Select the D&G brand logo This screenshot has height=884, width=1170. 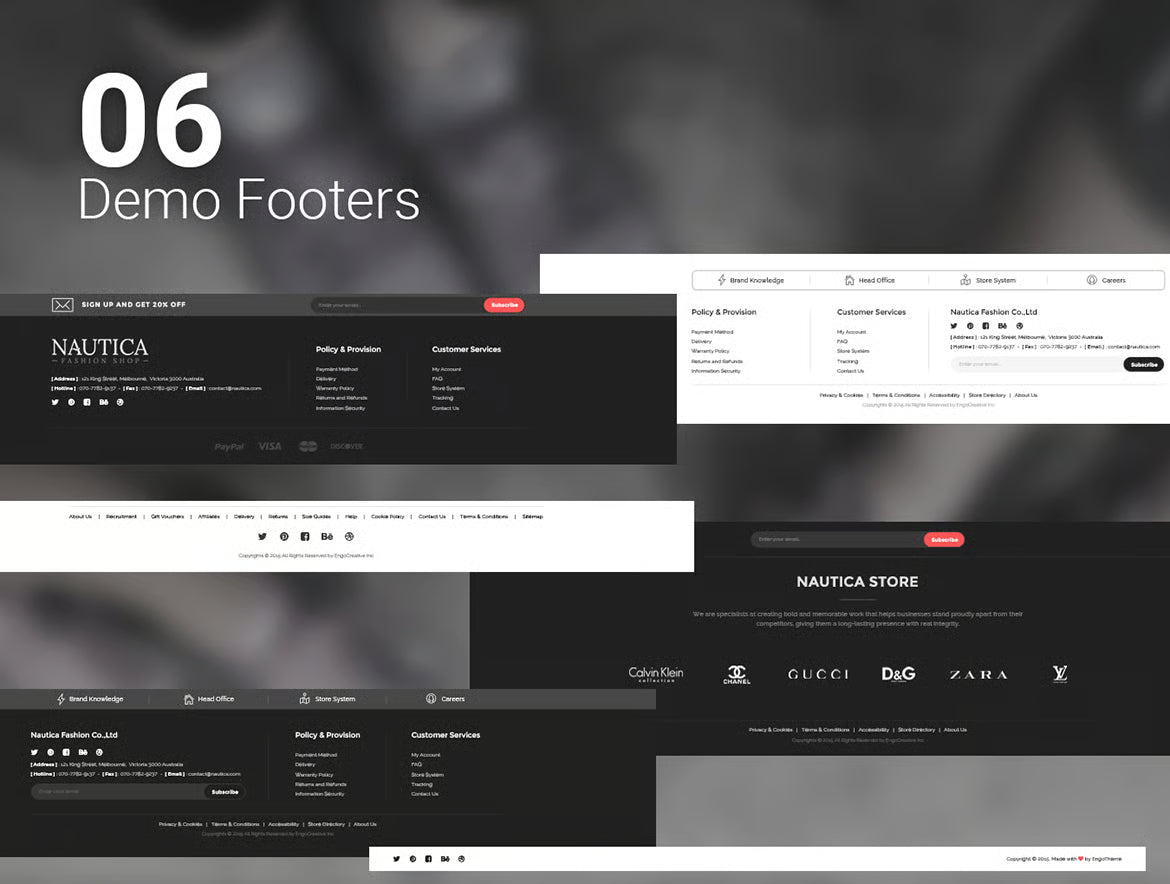pos(898,674)
